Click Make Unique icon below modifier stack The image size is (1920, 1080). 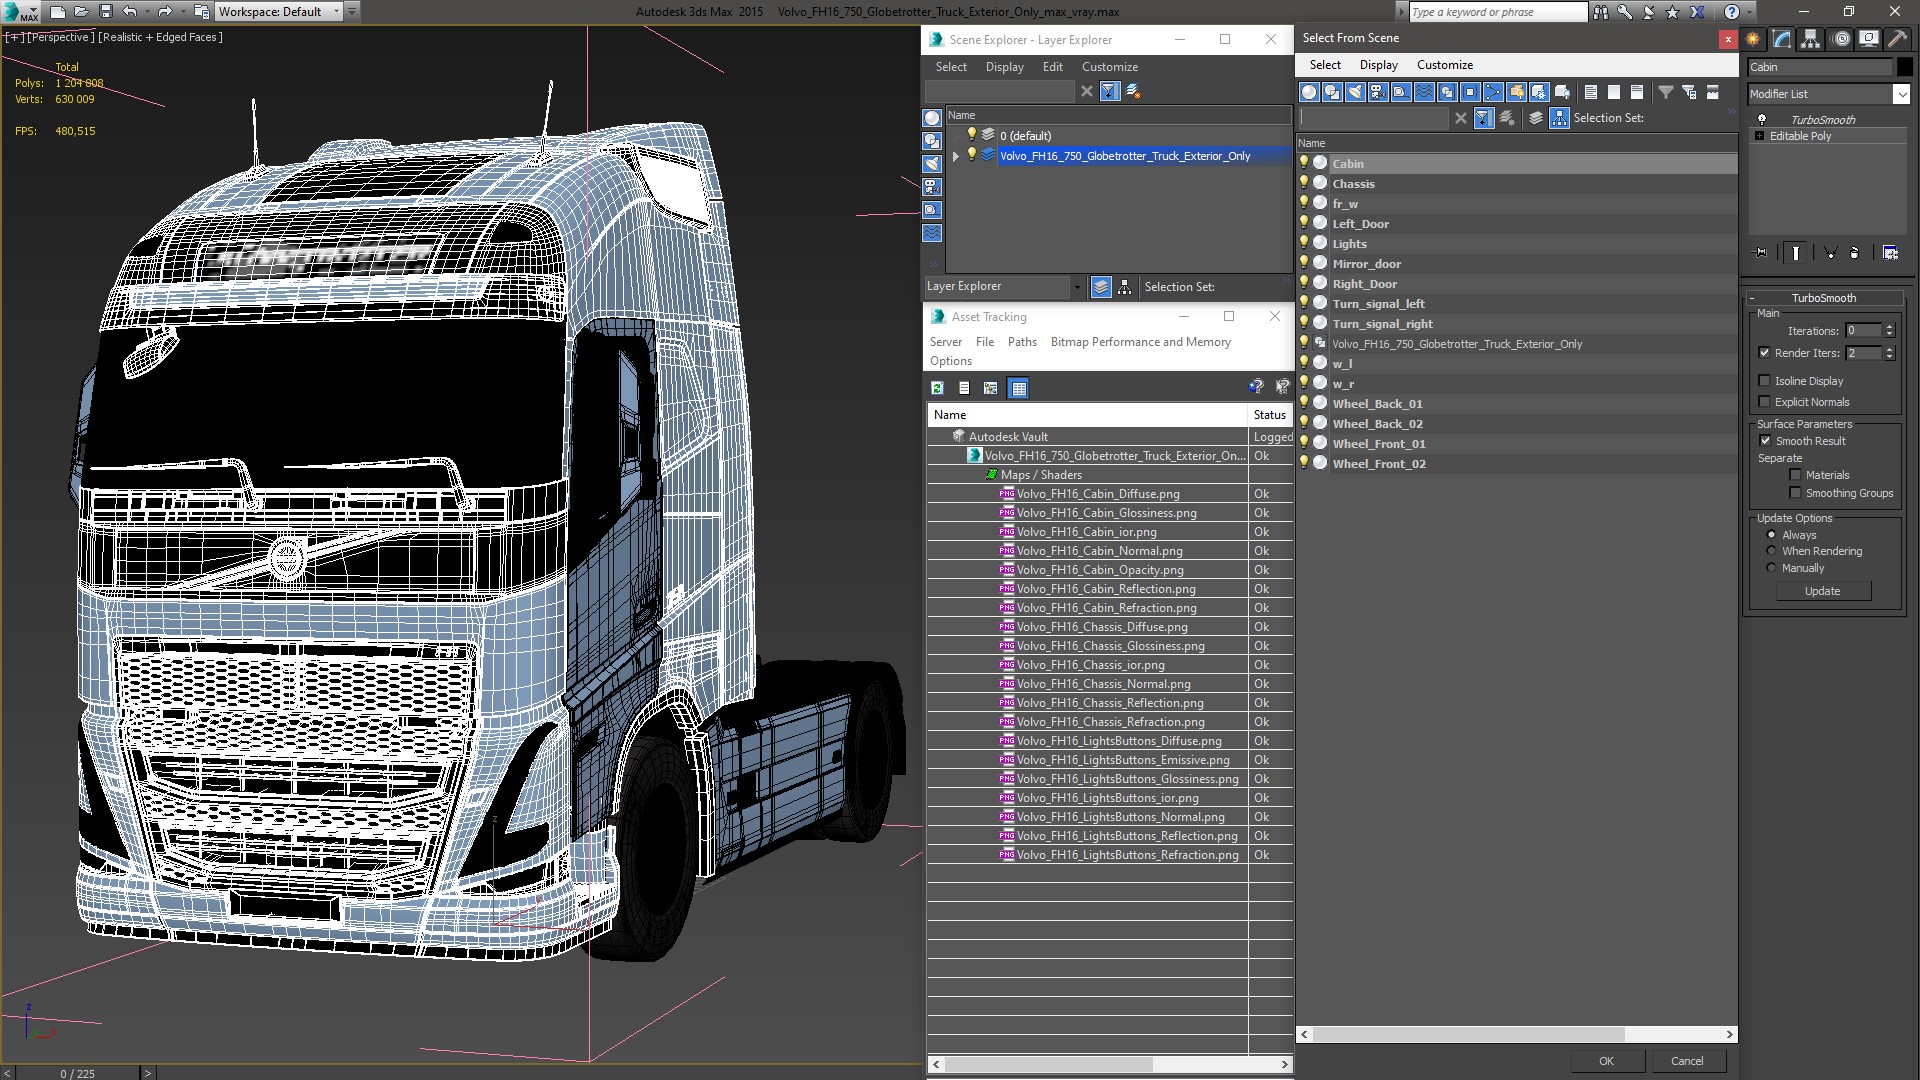click(x=1831, y=253)
